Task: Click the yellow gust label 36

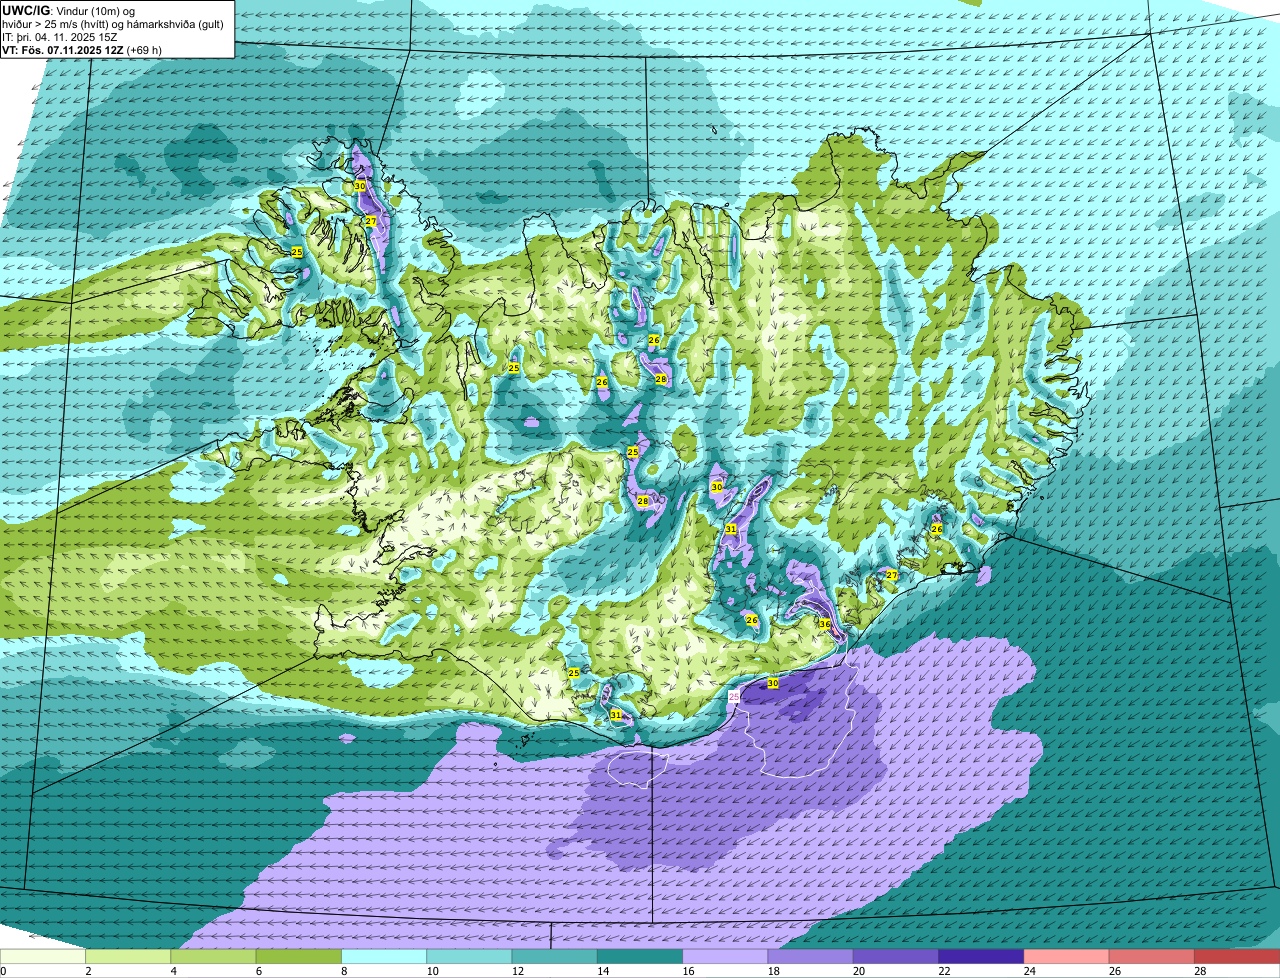Action: point(825,624)
